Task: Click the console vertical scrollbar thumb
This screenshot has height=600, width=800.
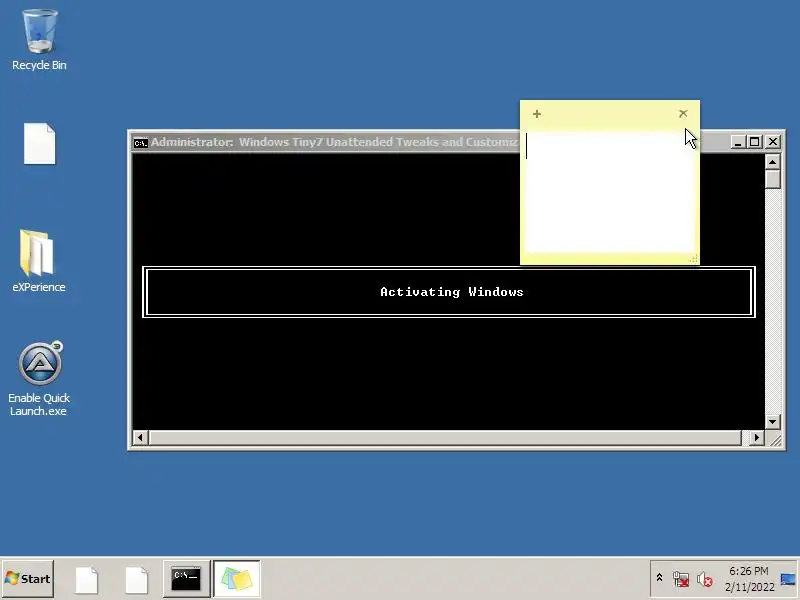Action: pyautogui.click(x=772, y=179)
